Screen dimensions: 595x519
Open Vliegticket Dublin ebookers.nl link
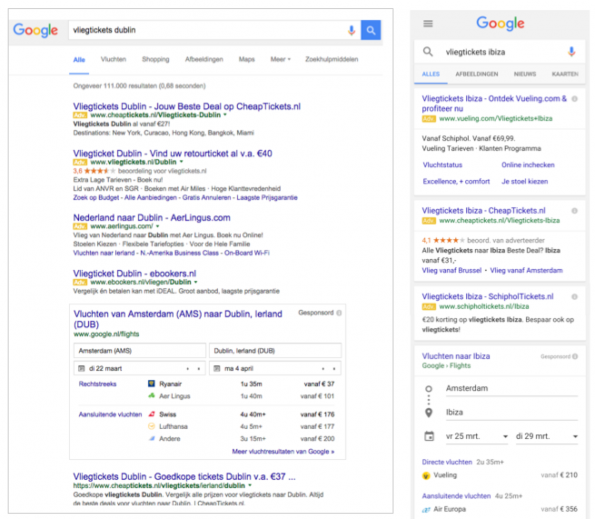(x=135, y=274)
